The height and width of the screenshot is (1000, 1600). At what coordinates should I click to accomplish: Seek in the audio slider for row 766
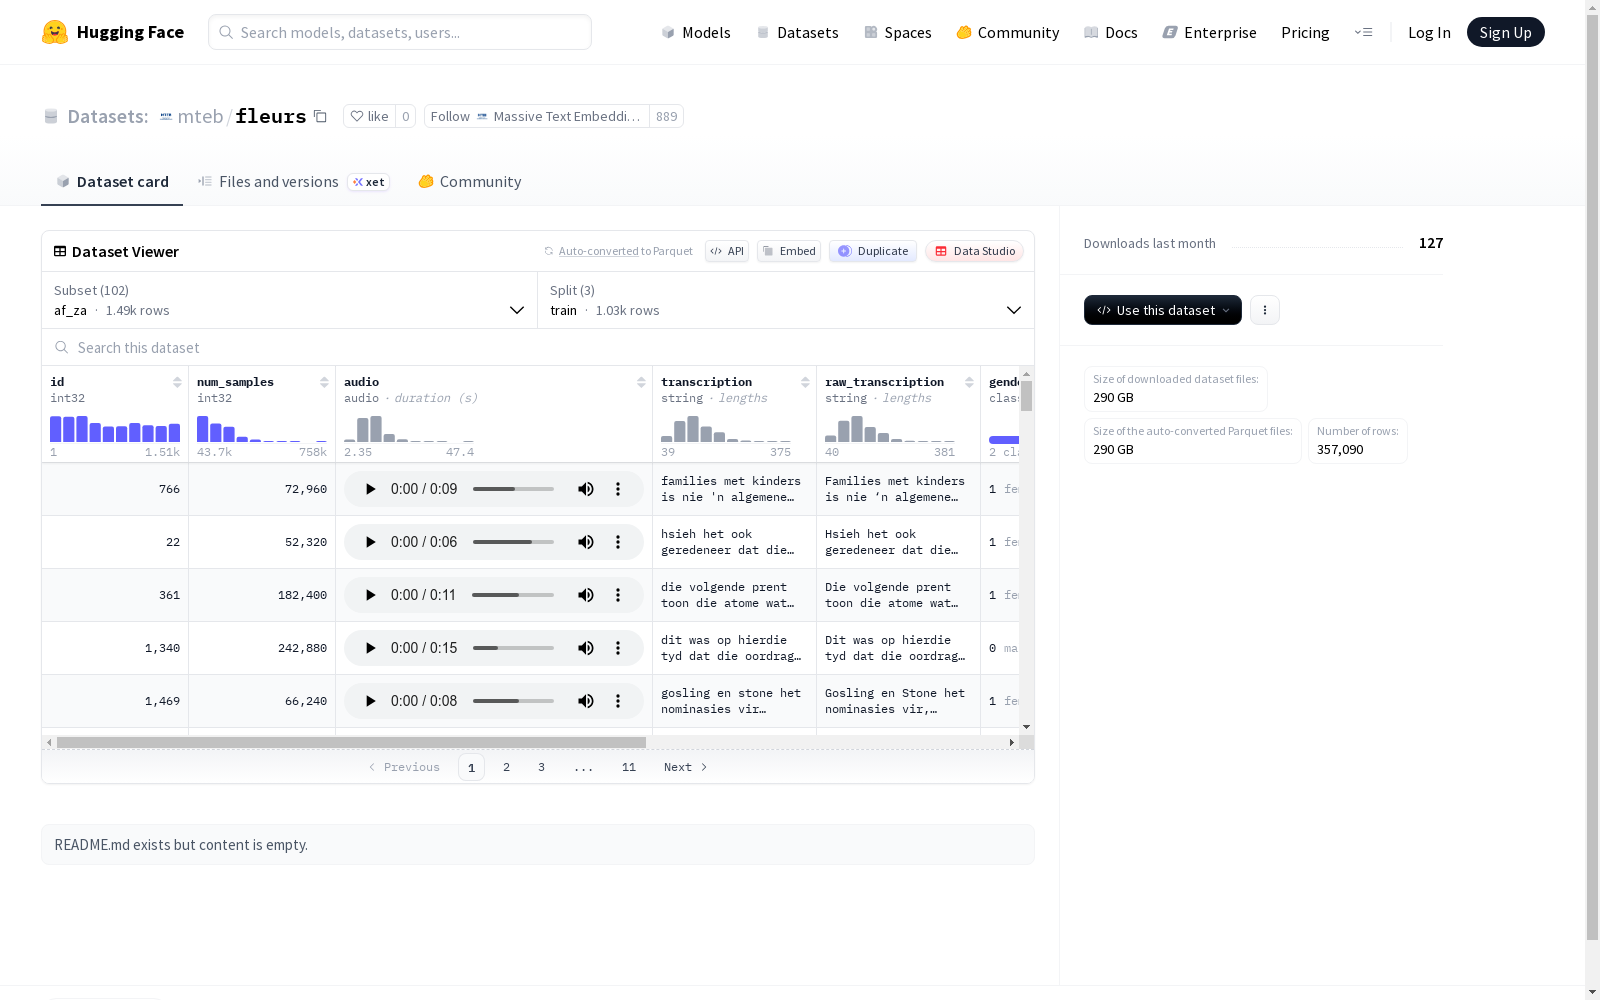pos(513,489)
